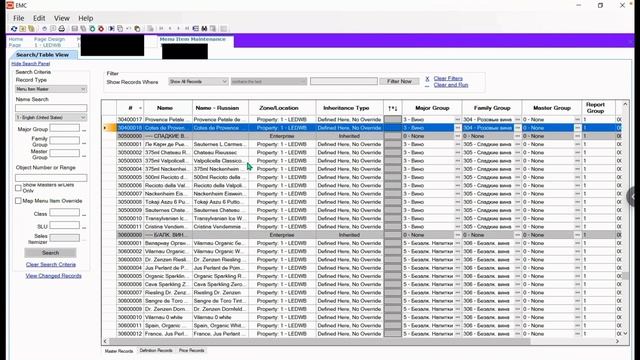Screen dimensions: 640x360
Task: Click the yellow open-folder toolbar icon
Action: tap(23, 29)
